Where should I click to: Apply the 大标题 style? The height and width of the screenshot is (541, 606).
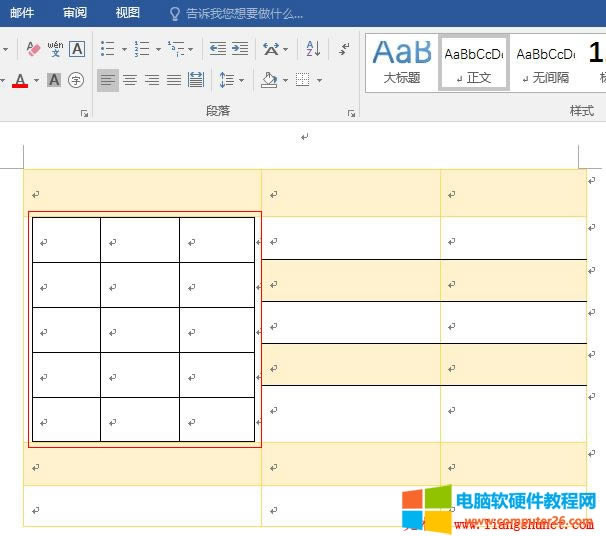point(402,63)
